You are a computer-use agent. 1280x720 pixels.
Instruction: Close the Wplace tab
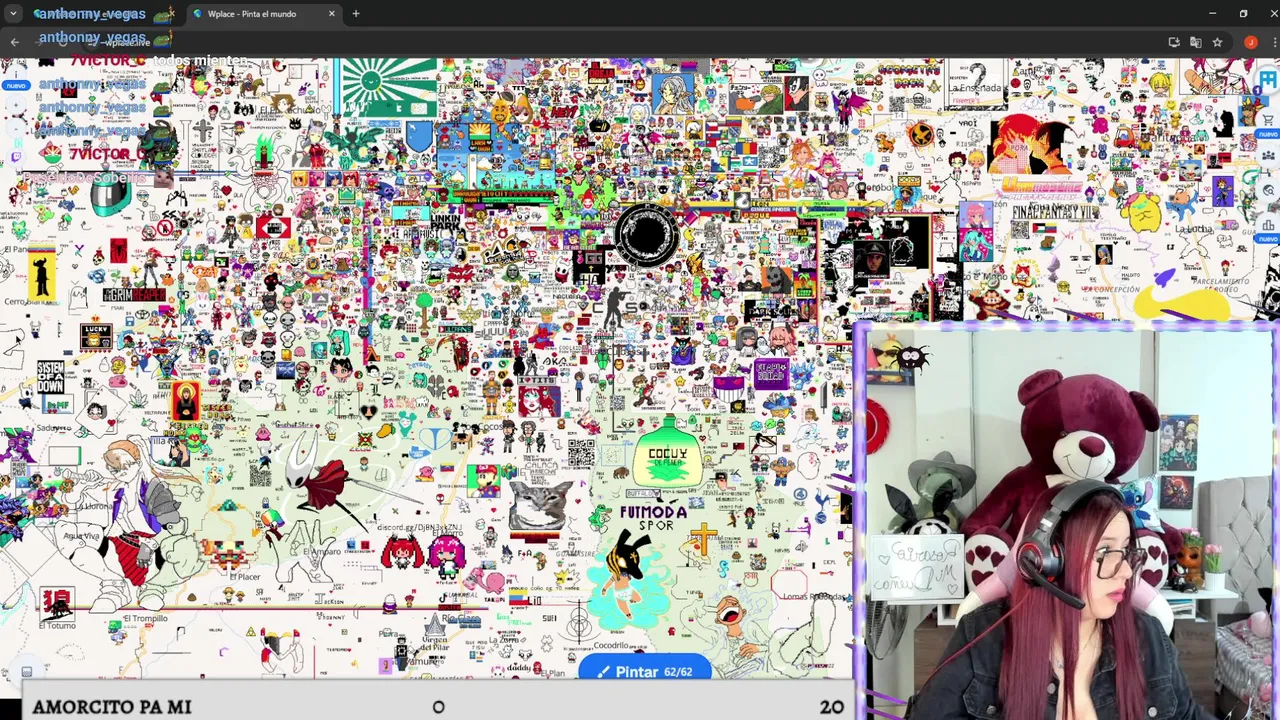click(x=331, y=14)
